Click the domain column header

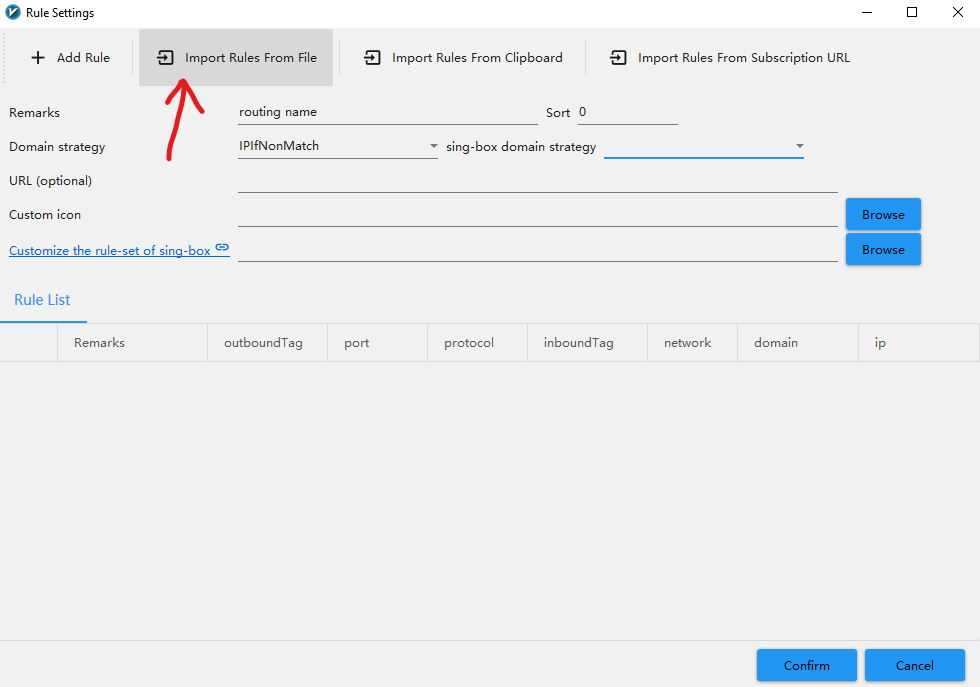click(x=776, y=343)
